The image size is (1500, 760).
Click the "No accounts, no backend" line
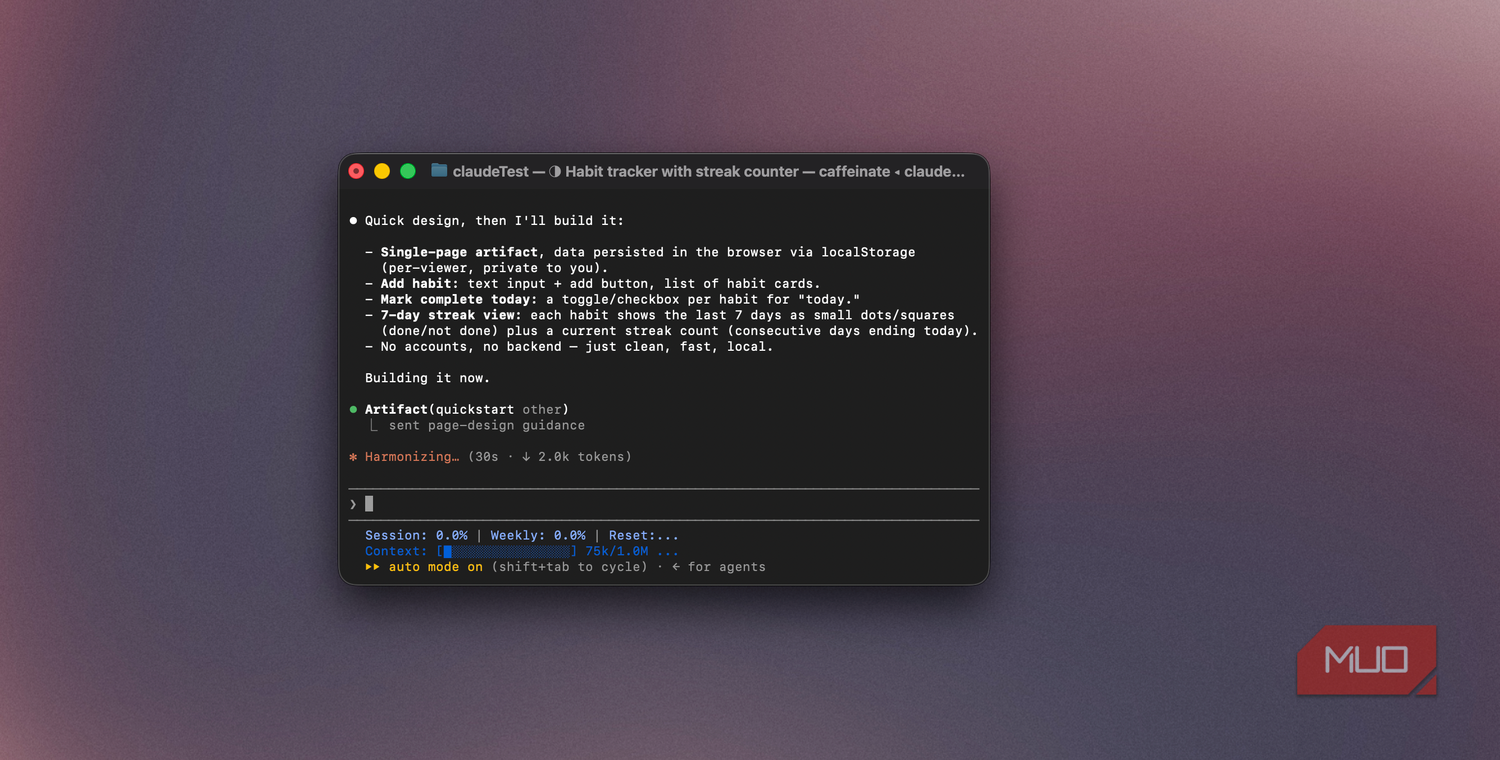(569, 347)
